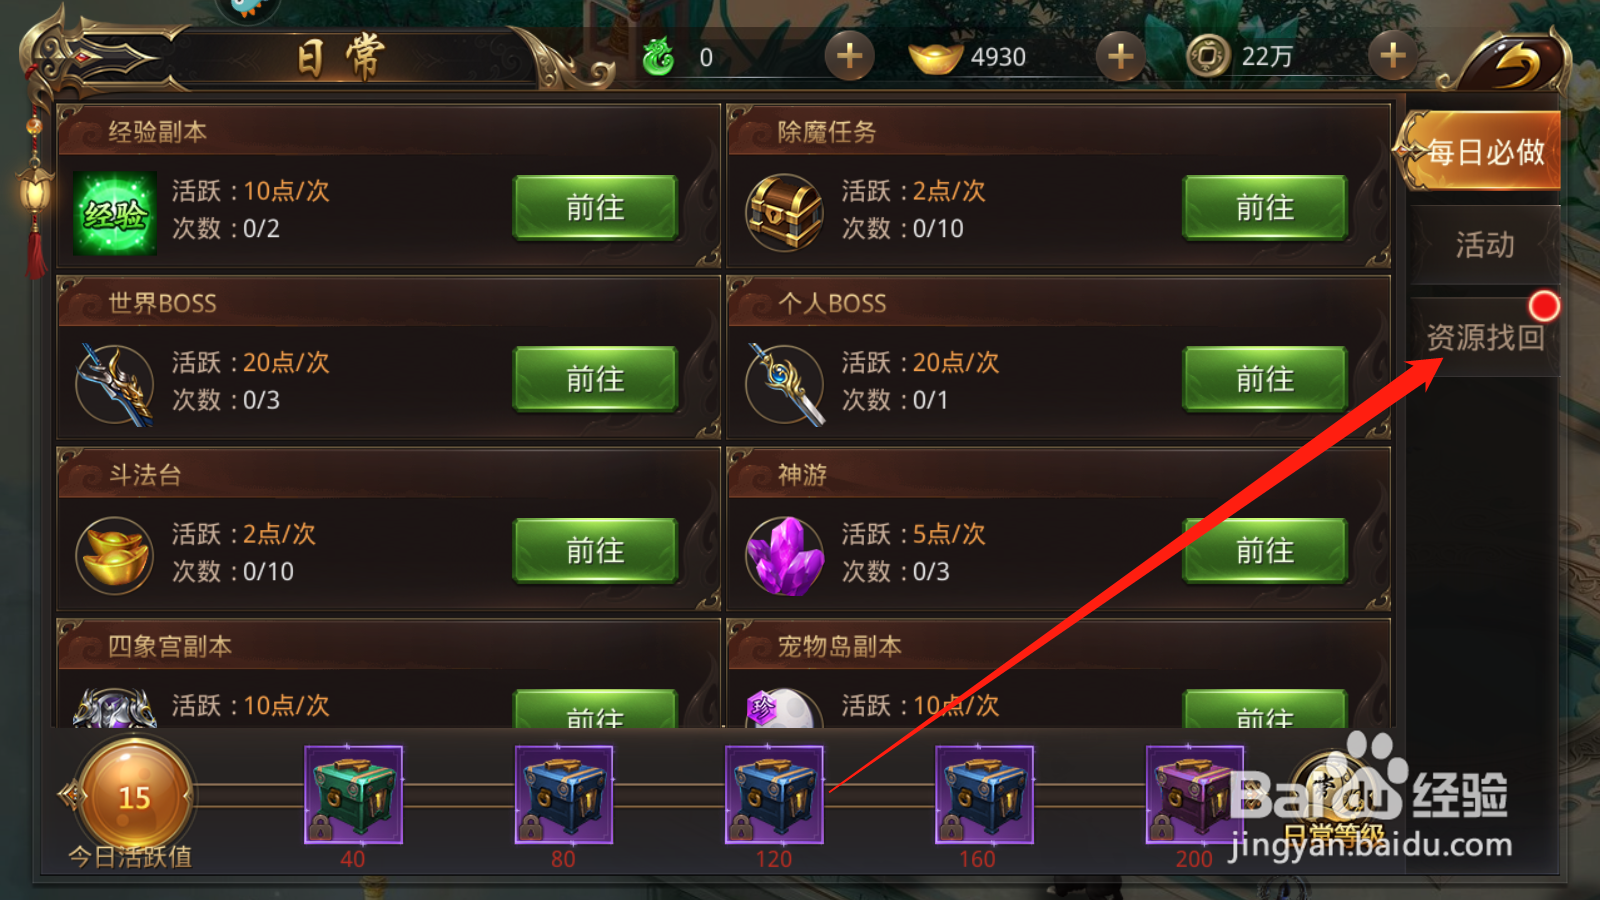Screen dimensions: 1600x900
Task: Click 前往 for 斗法台
Action: pyautogui.click(x=595, y=551)
